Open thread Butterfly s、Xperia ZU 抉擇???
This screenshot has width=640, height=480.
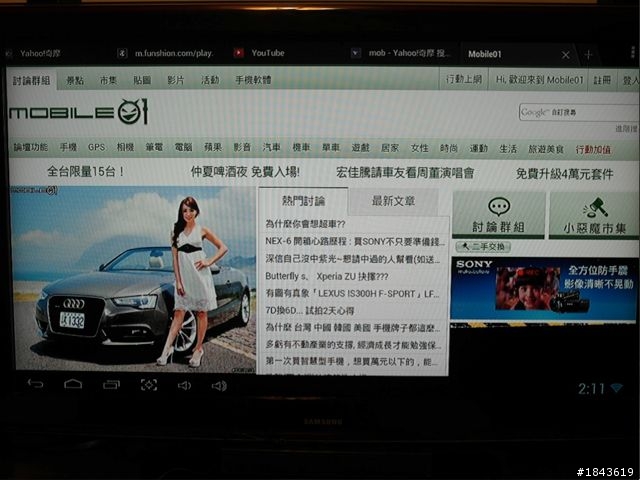tap(327, 276)
